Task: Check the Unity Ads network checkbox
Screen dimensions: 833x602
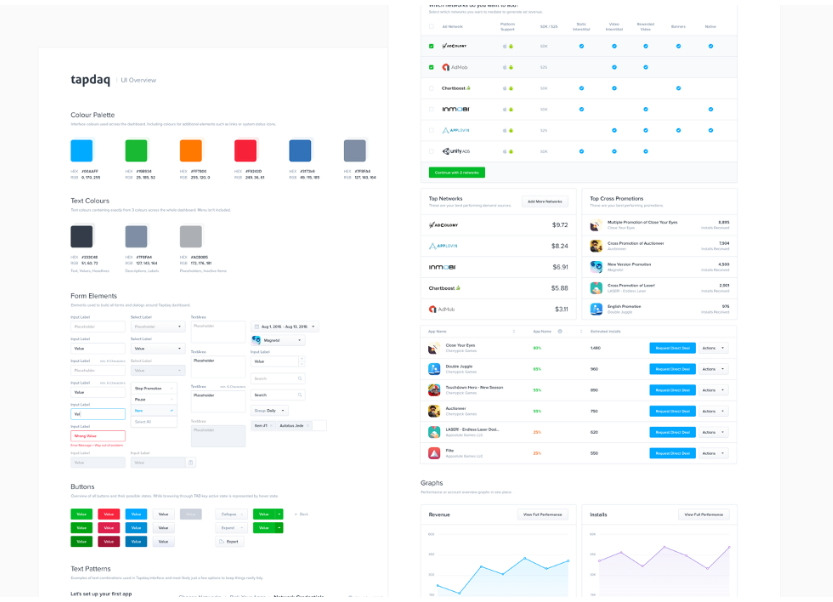Action: (x=431, y=151)
